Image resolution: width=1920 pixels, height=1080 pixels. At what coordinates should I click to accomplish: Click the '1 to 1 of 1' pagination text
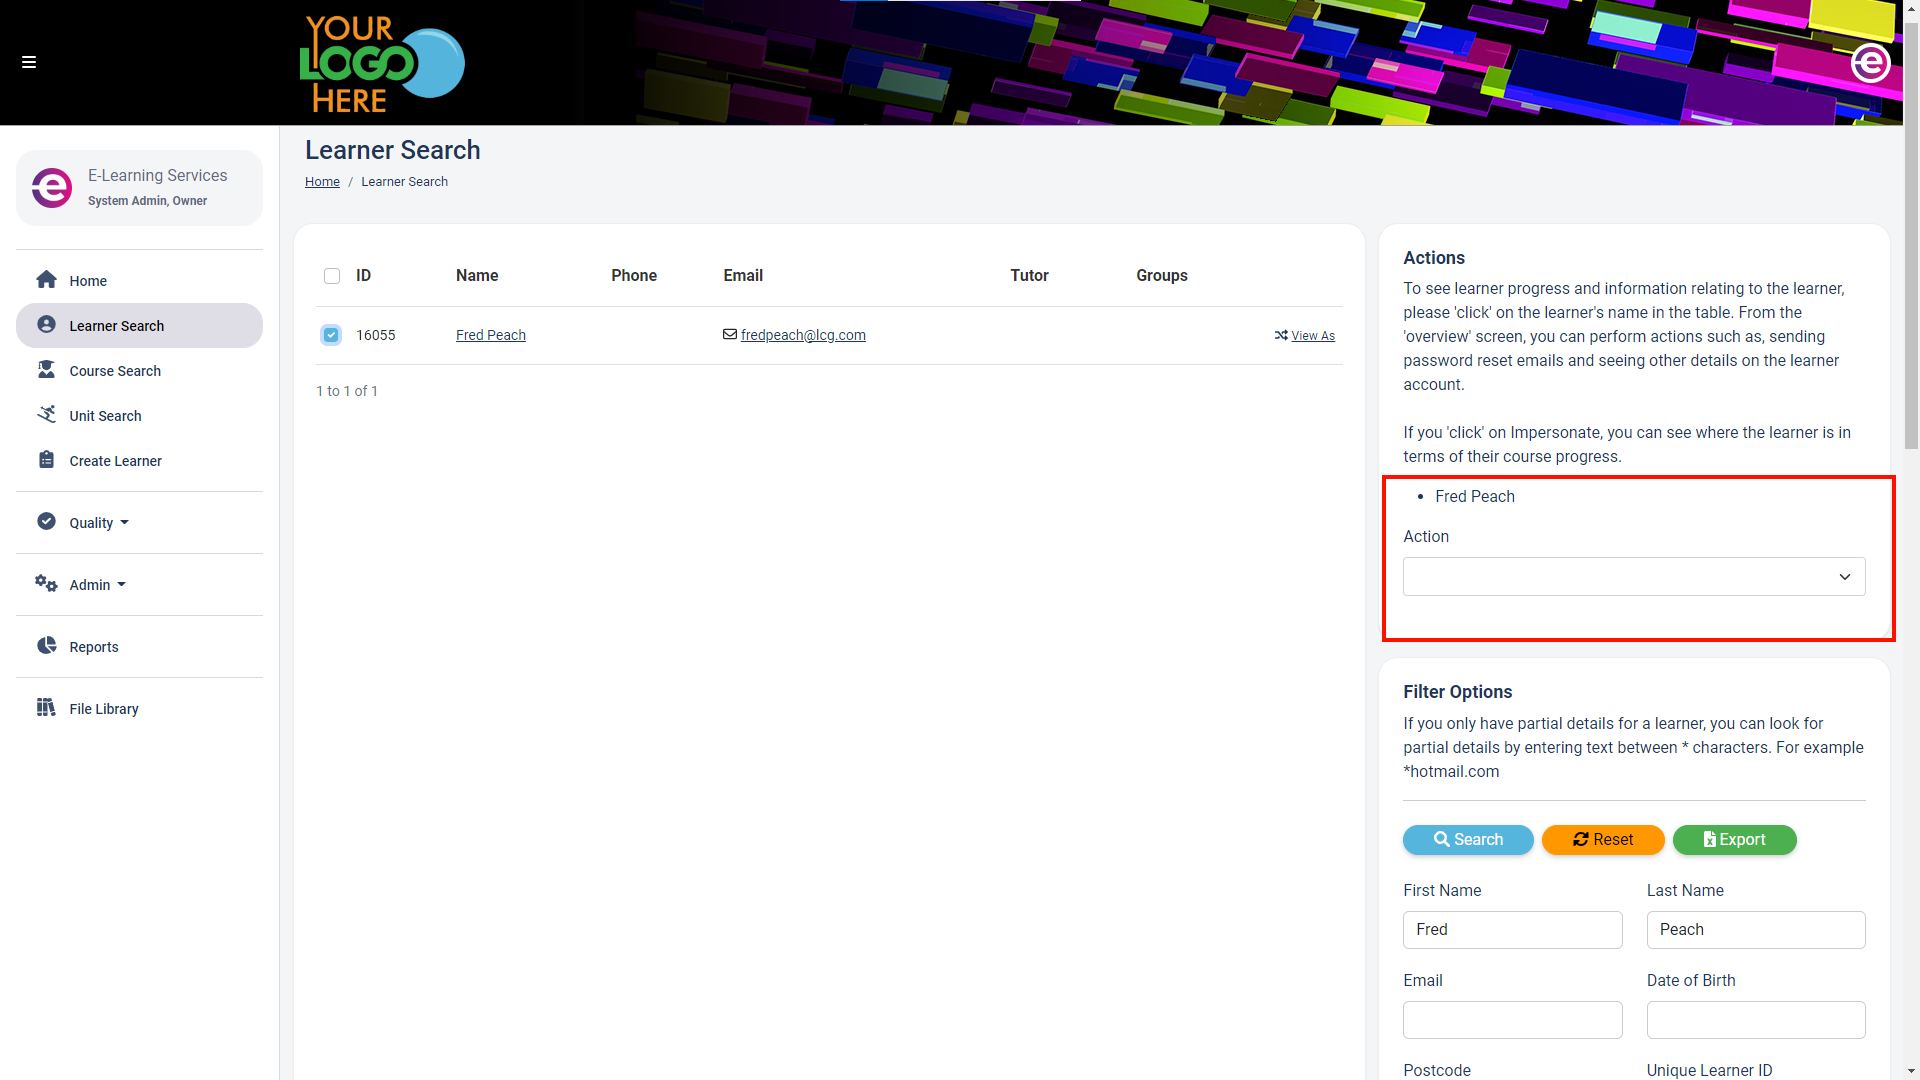coord(347,391)
